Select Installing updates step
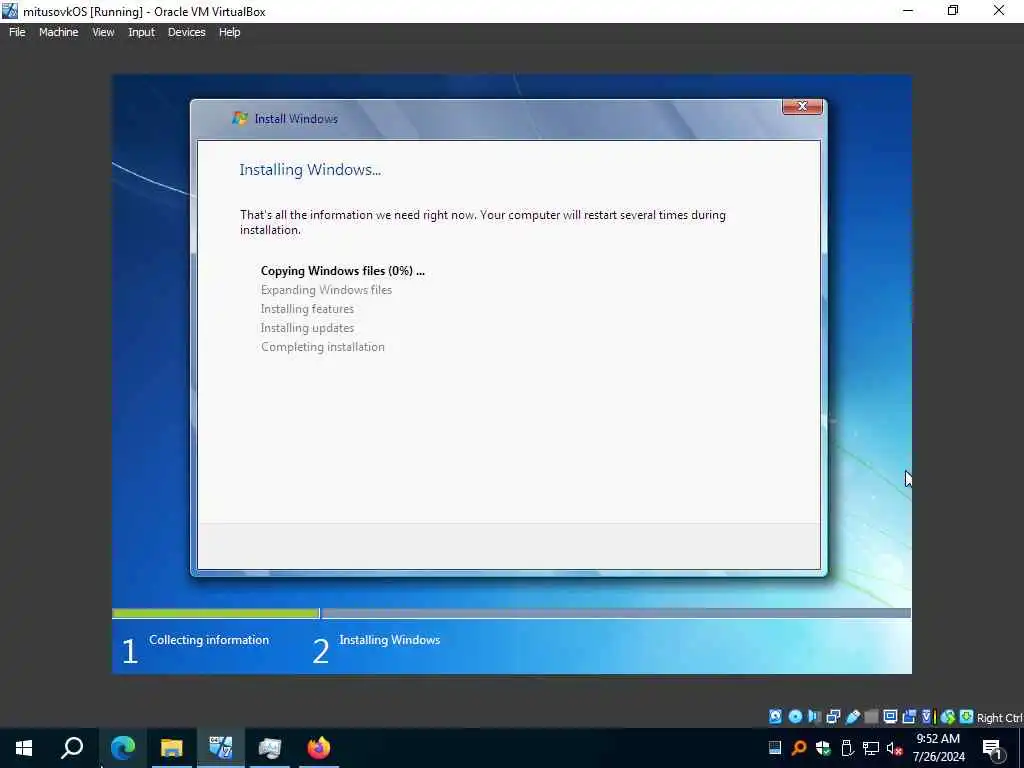 tap(307, 328)
